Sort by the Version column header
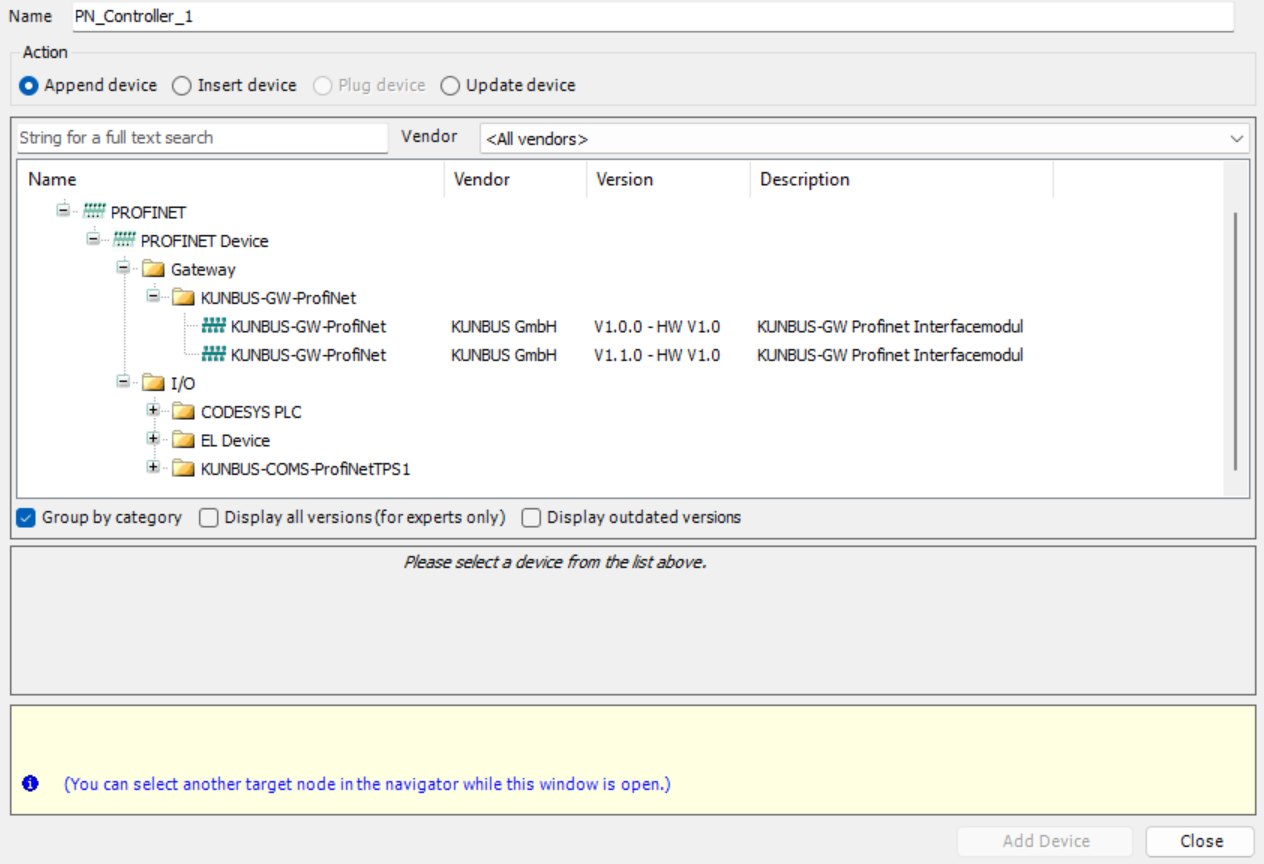The height and width of the screenshot is (864, 1264). tap(624, 180)
